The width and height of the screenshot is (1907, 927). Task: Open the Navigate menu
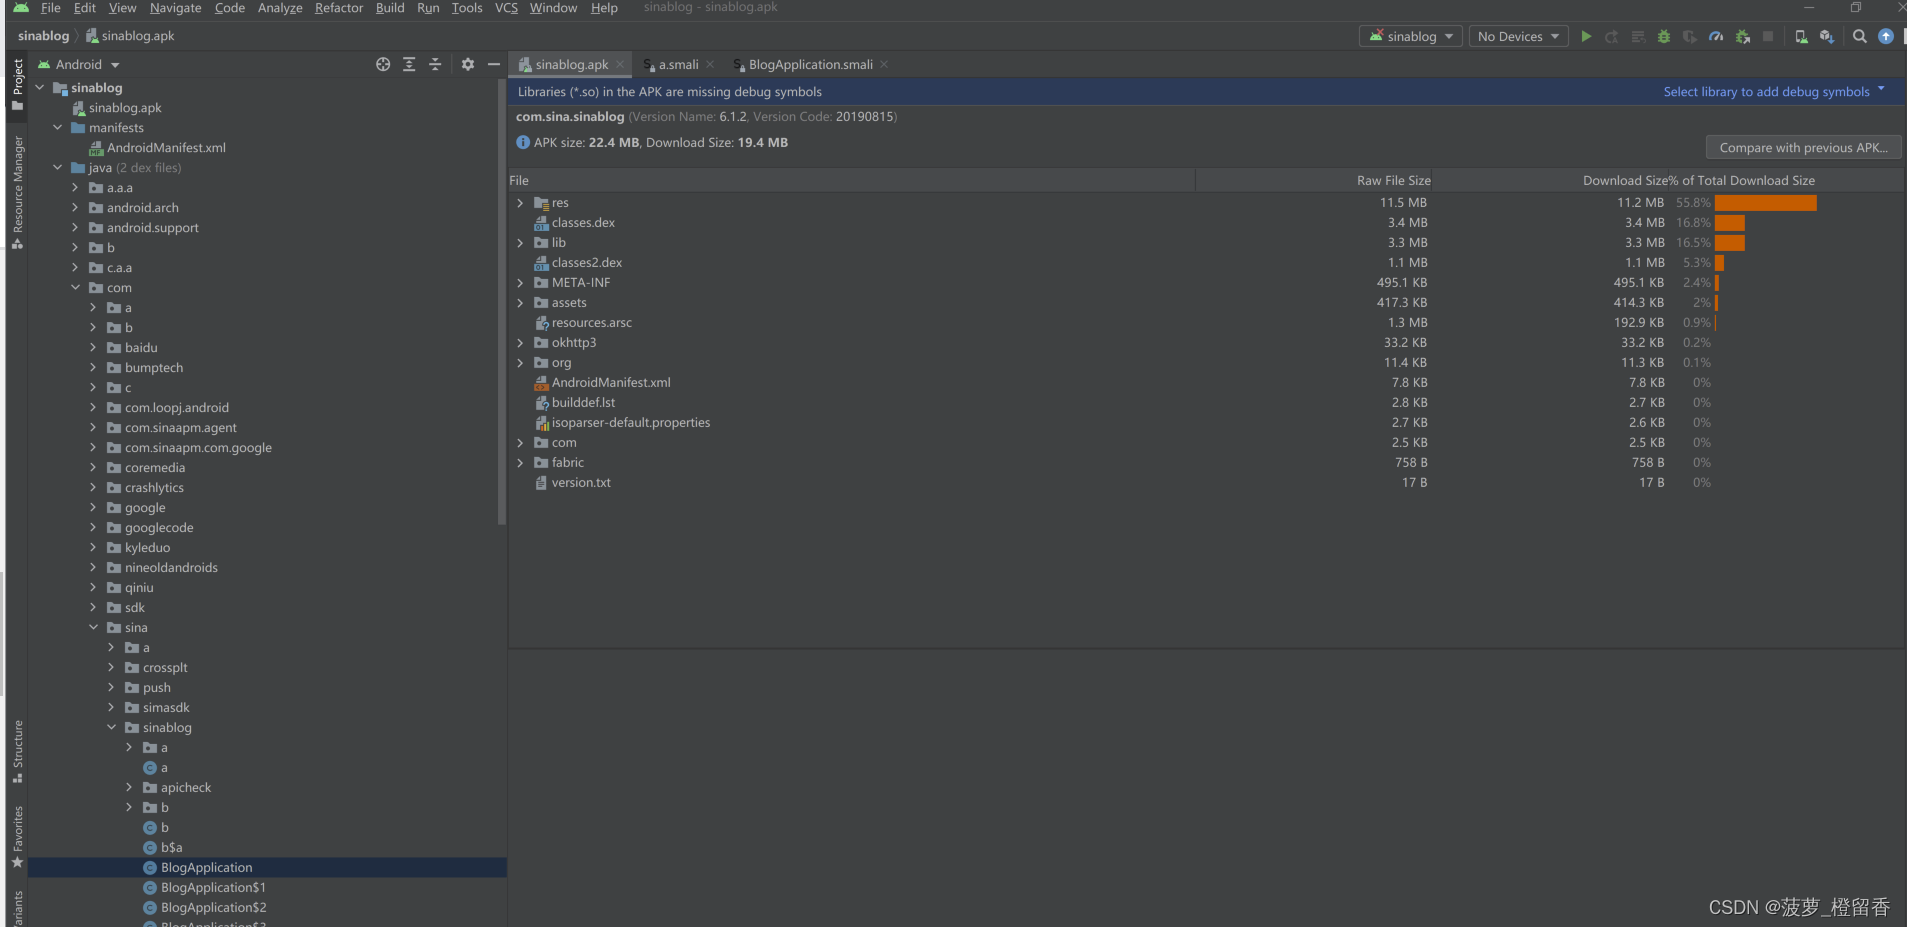tap(176, 8)
